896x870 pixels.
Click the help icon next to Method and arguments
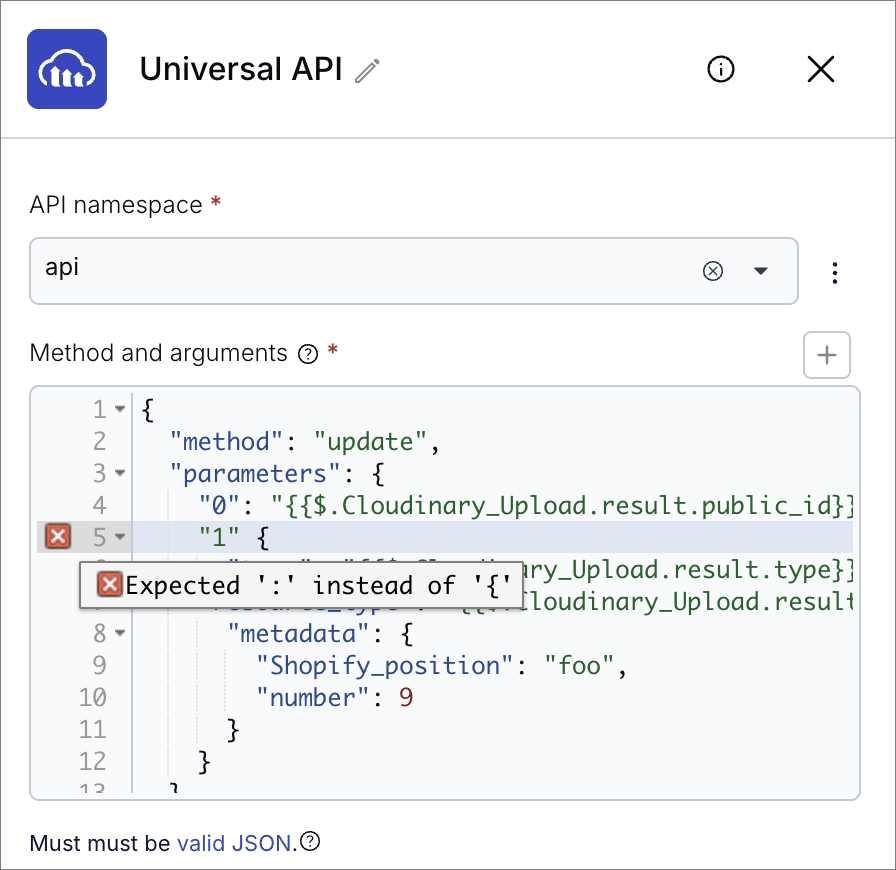point(308,354)
